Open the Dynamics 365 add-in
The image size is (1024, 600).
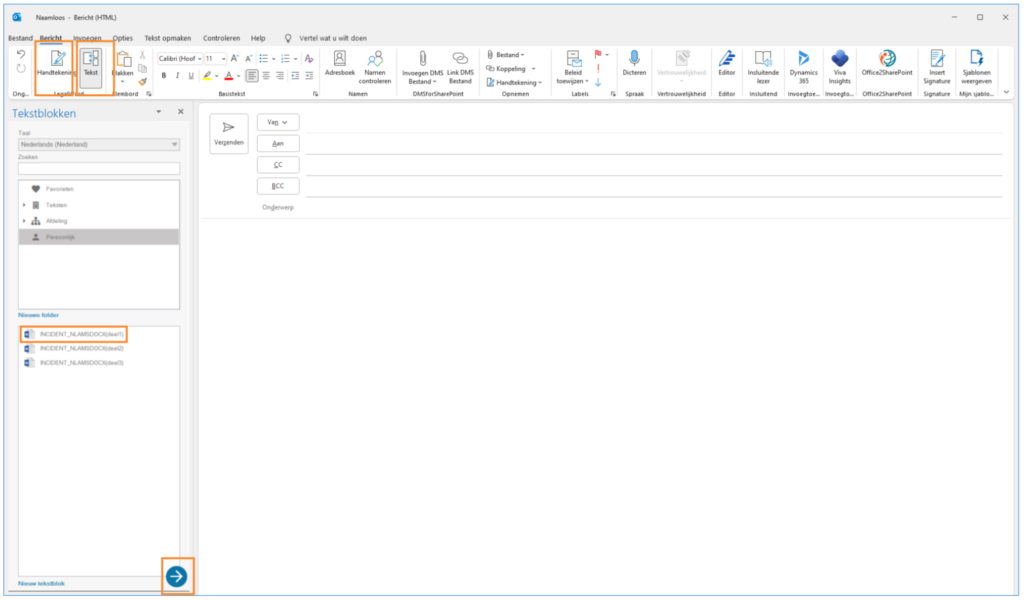pos(803,68)
